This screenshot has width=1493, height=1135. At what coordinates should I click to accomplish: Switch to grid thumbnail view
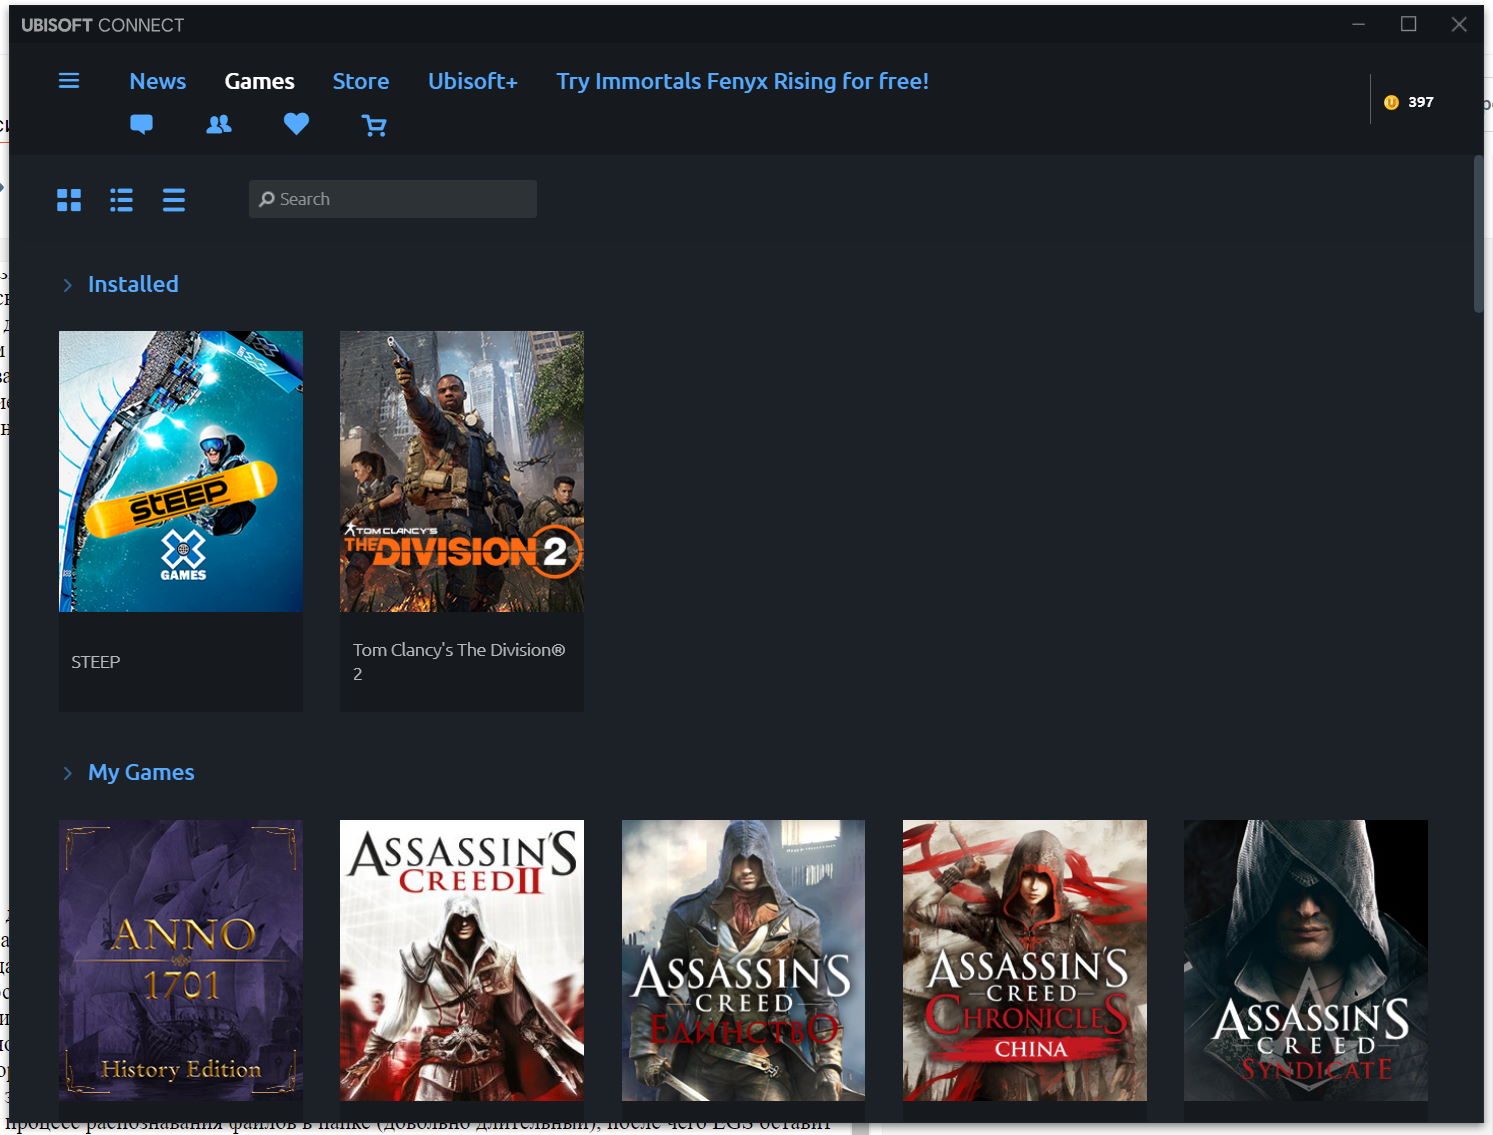pyautogui.click(x=69, y=200)
